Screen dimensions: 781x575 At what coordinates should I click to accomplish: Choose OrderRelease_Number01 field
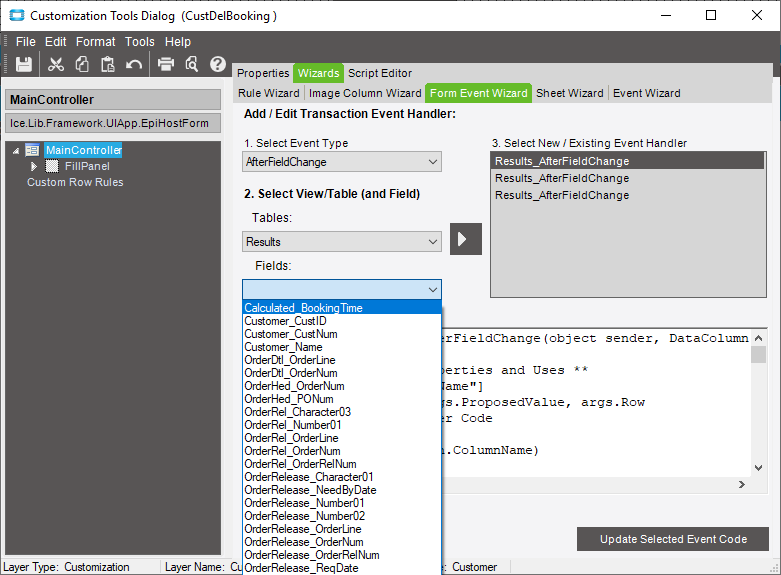pyautogui.click(x=342, y=503)
